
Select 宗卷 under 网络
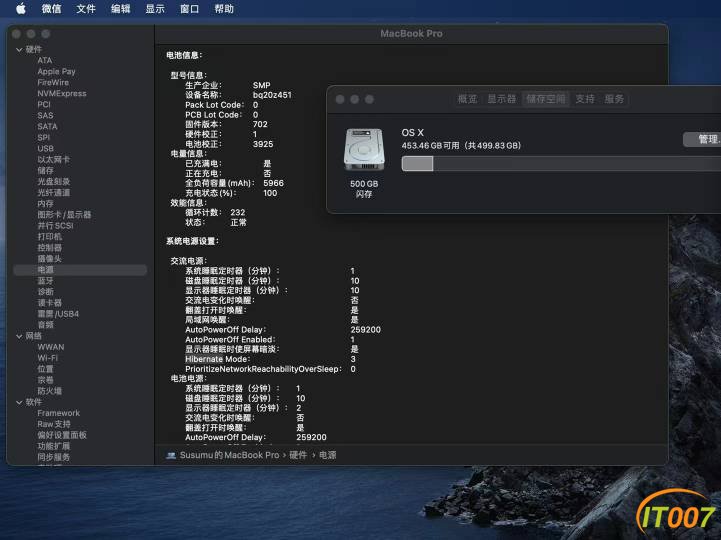45,380
